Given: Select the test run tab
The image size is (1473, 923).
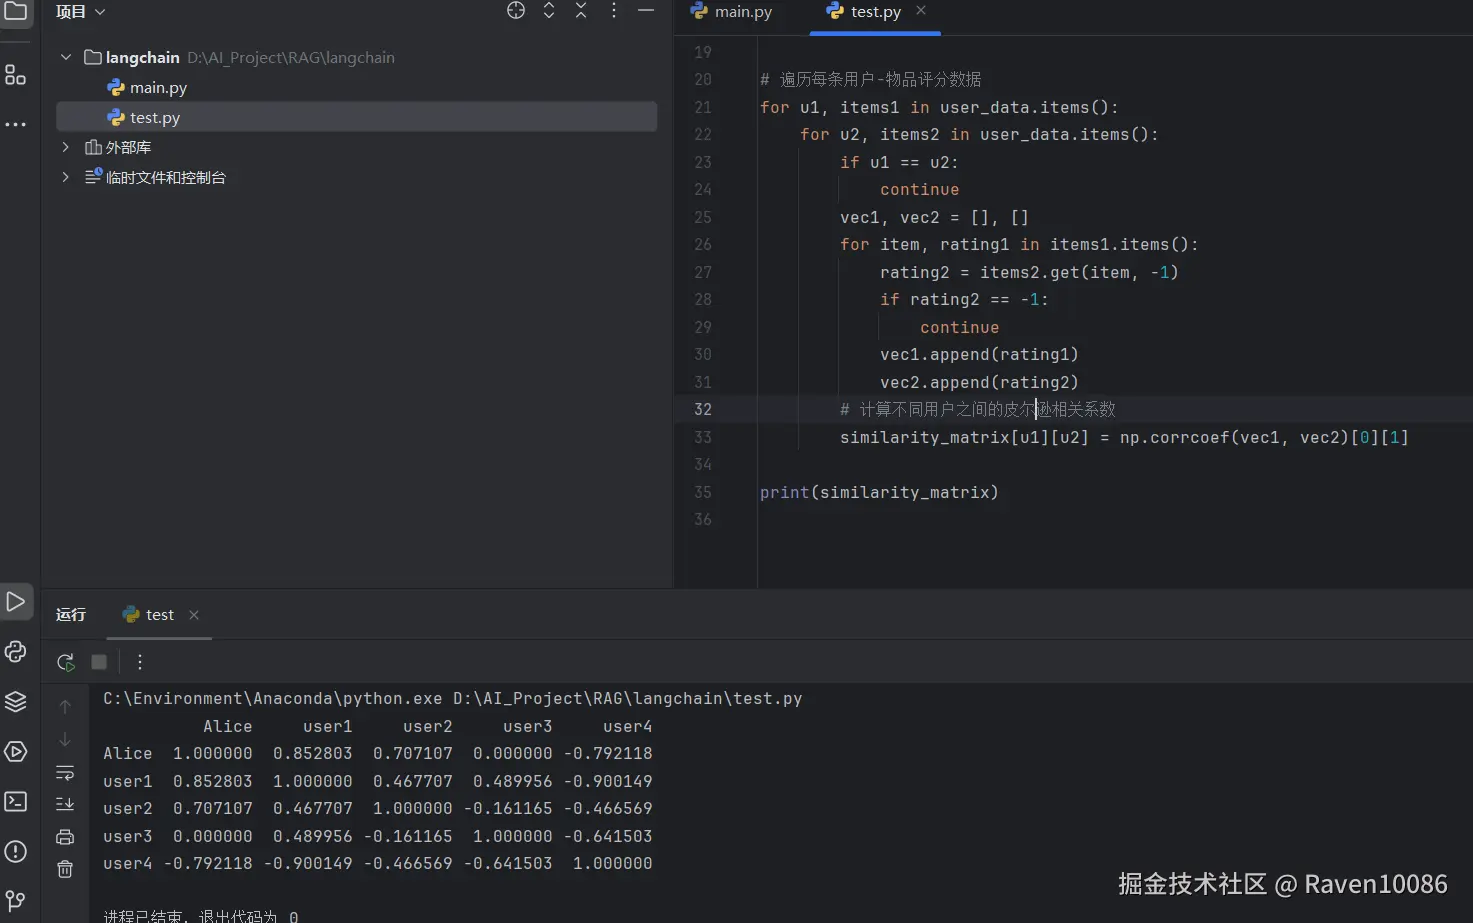Looking at the screenshot, I should (x=148, y=615).
